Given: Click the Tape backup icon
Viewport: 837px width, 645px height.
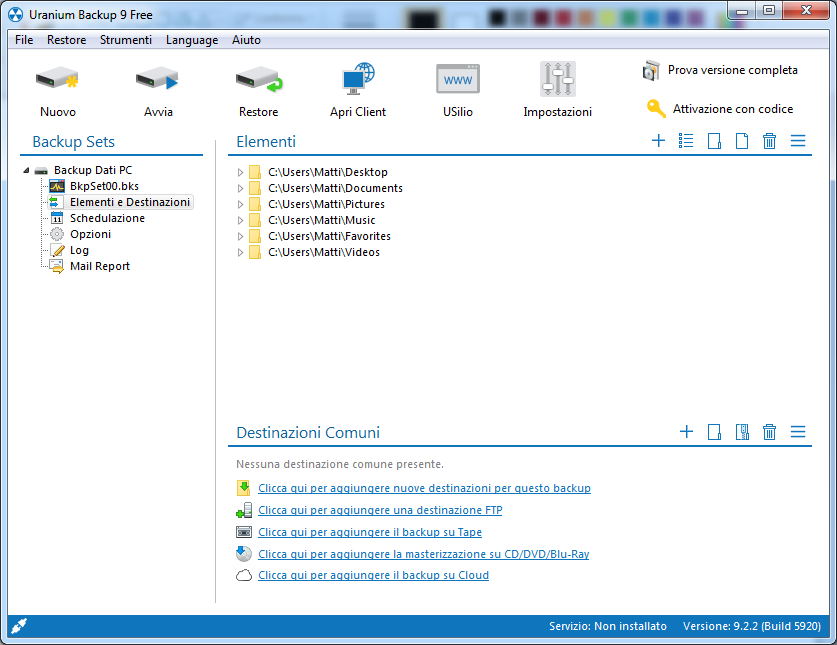Looking at the screenshot, I should click(x=244, y=532).
